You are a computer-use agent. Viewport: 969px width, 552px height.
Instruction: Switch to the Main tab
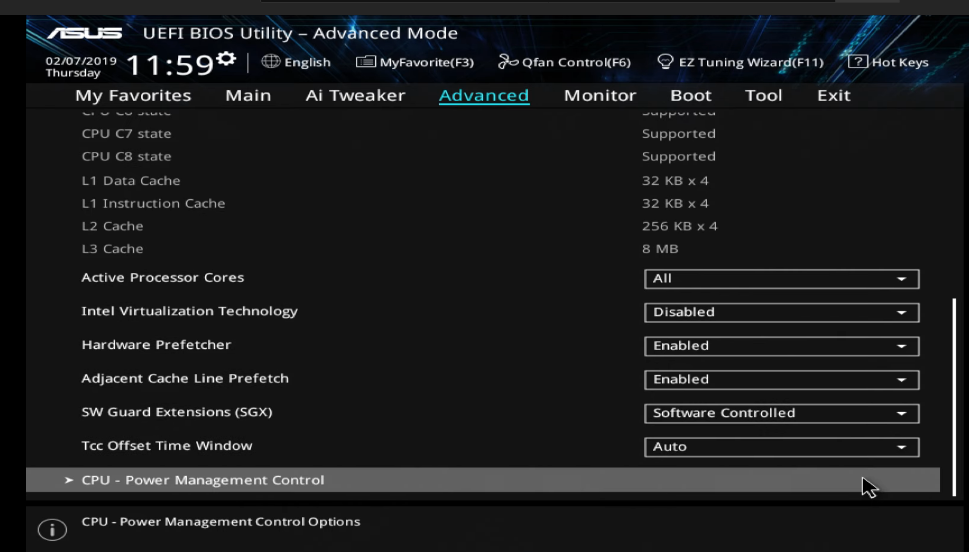coord(248,95)
